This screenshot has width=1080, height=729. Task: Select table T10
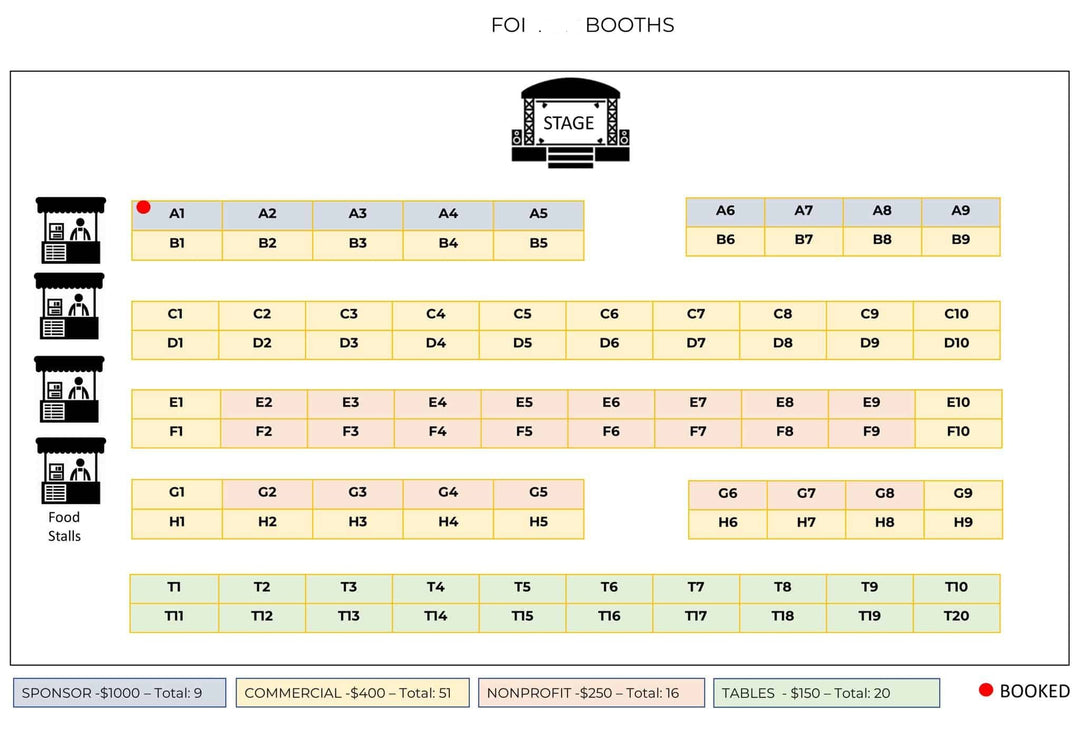point(957,588)
